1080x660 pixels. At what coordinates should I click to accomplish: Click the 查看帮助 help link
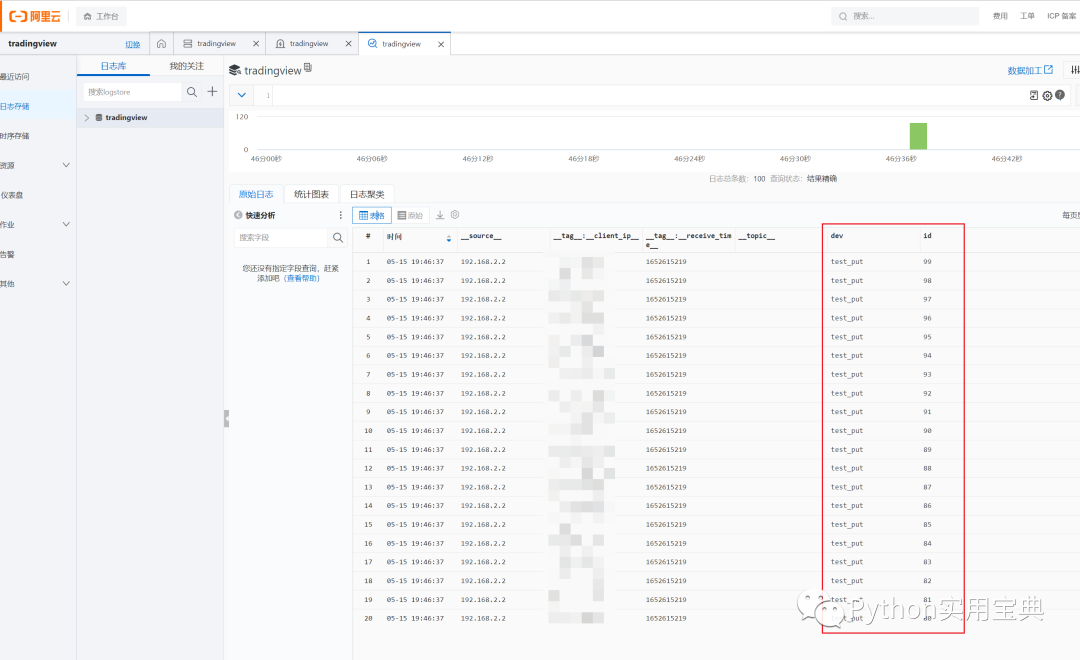[302, 278]
